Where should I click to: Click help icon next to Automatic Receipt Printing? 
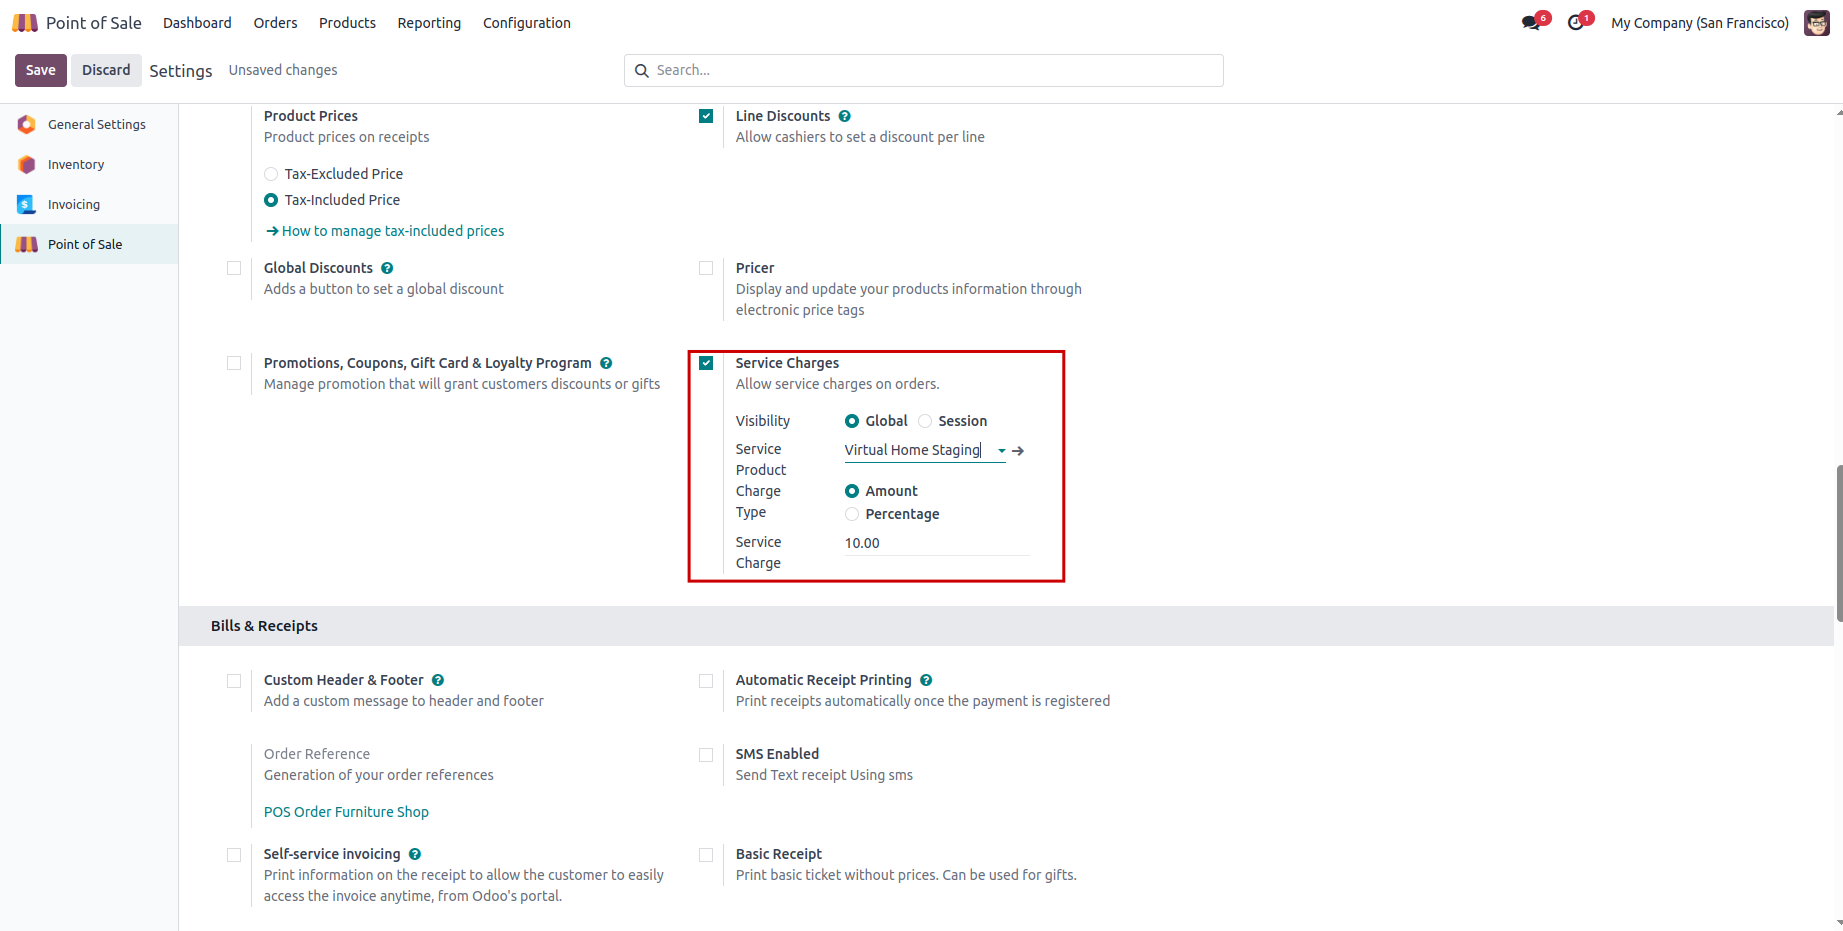[926, 680]
